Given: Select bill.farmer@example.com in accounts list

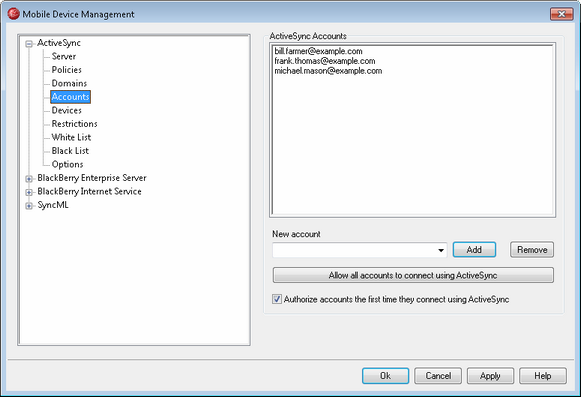Looking at the screenshot, I should [x=318, y=51].
